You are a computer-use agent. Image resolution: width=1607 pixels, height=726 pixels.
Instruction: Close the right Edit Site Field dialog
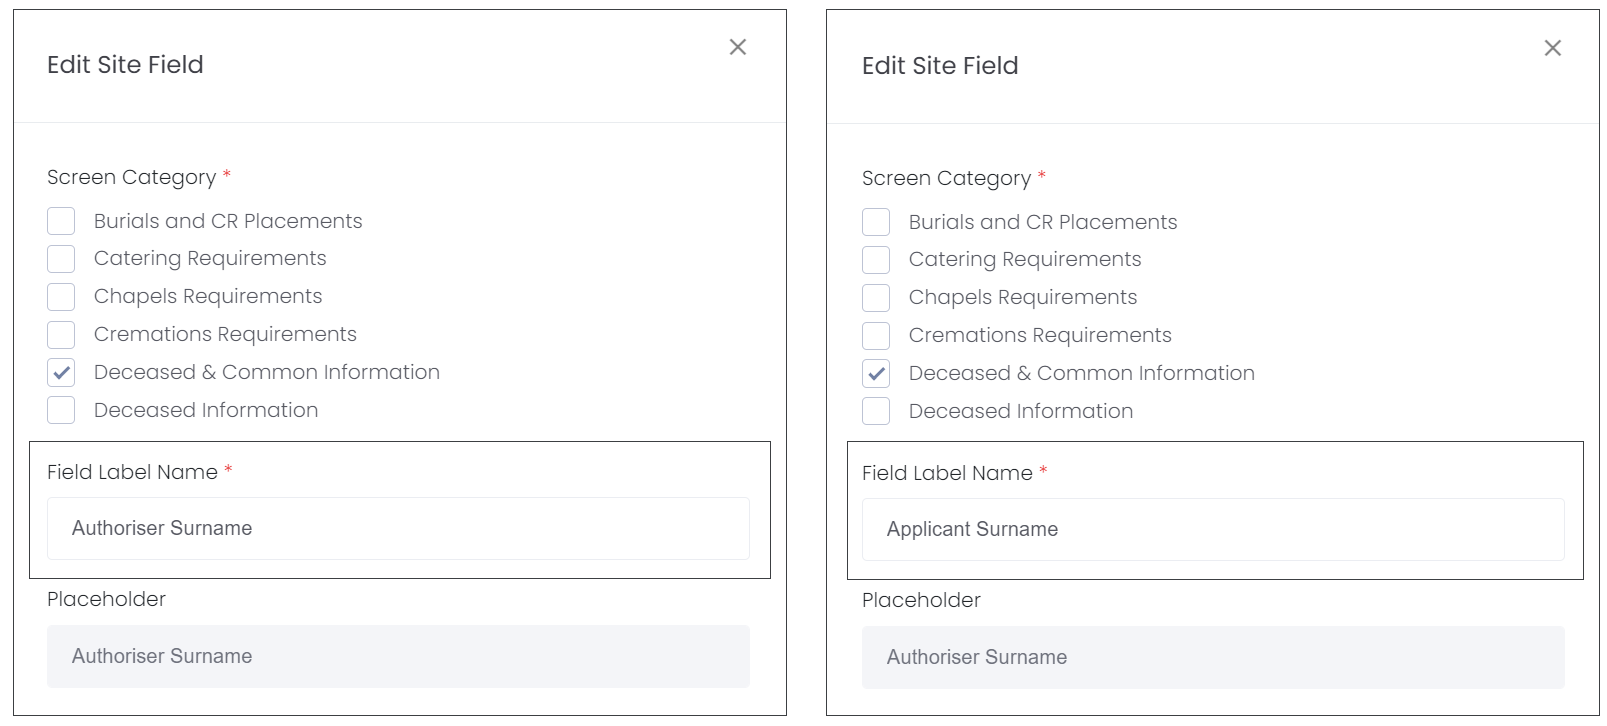(x=1553, y=48)
